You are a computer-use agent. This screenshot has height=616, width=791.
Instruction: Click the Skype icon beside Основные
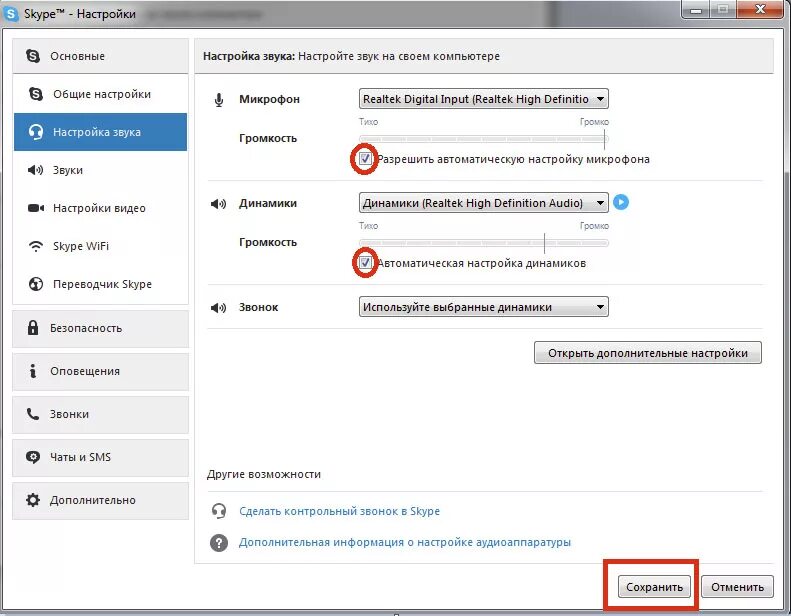33,56
